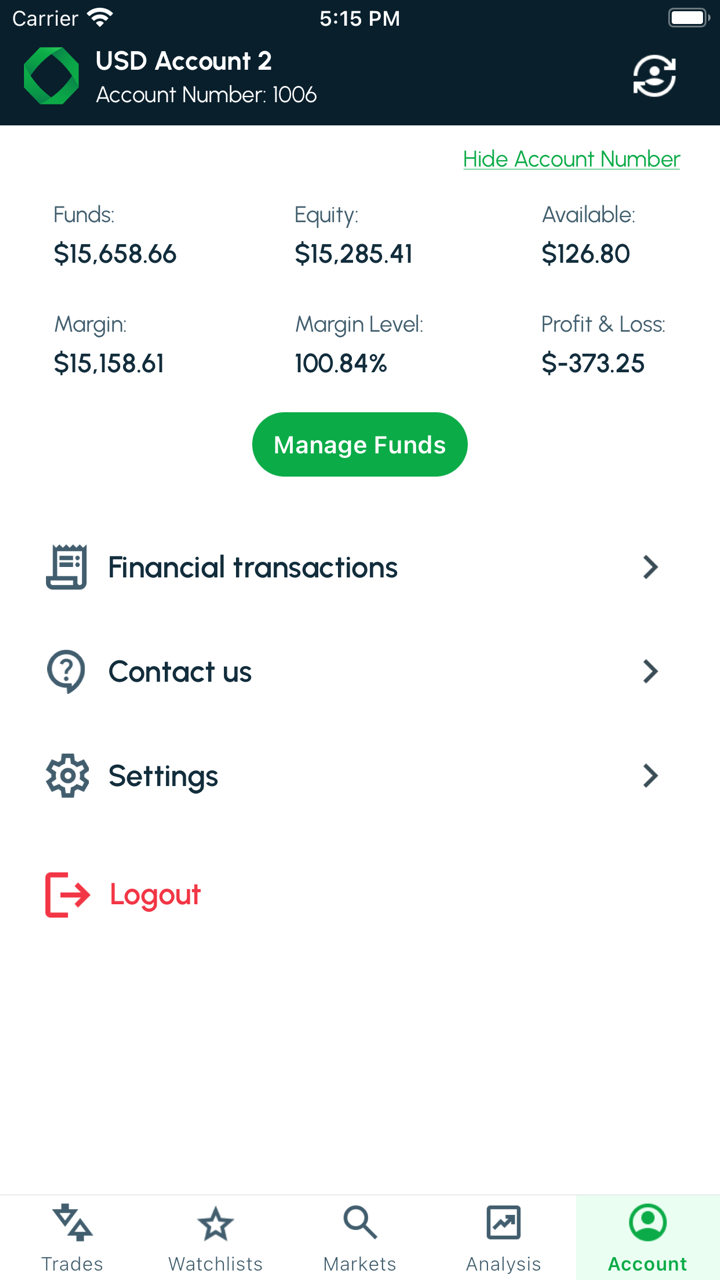Viewport: 720px width, 1280px height.
Task: Expand Financial transactions with its chevron
Action: point(650,567)
